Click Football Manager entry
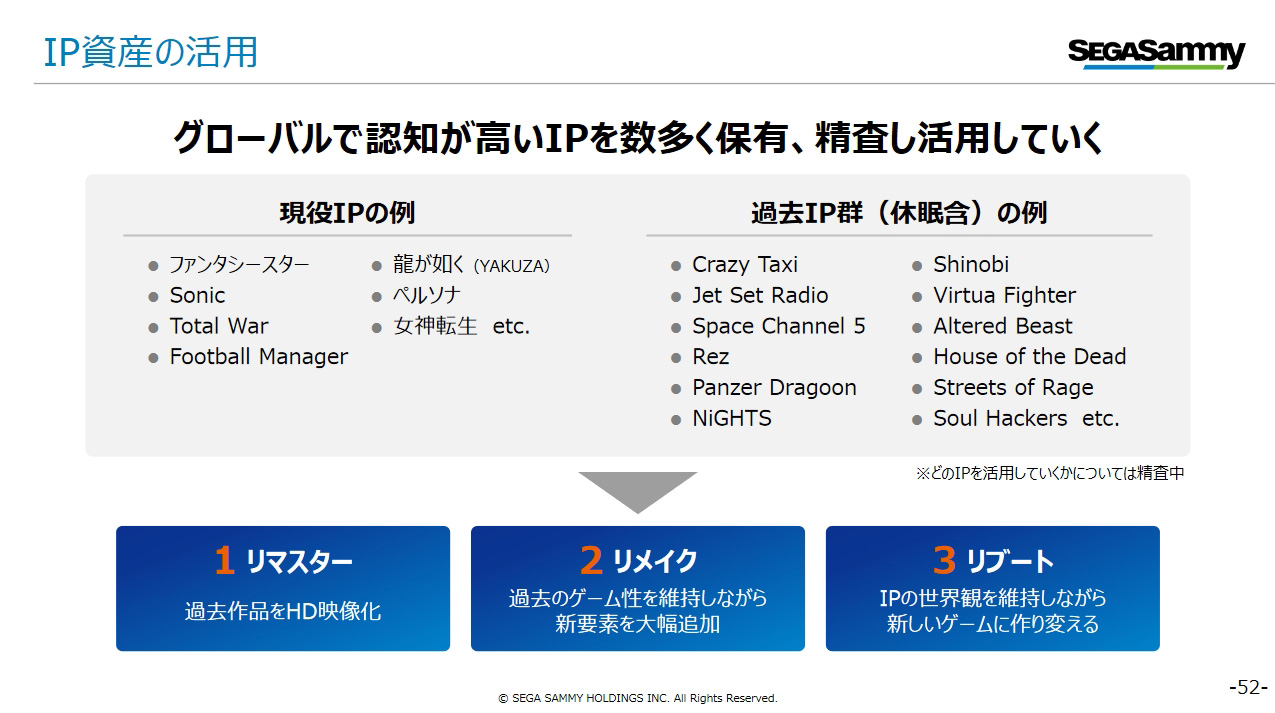1275x713 pixels. [259, 357]
